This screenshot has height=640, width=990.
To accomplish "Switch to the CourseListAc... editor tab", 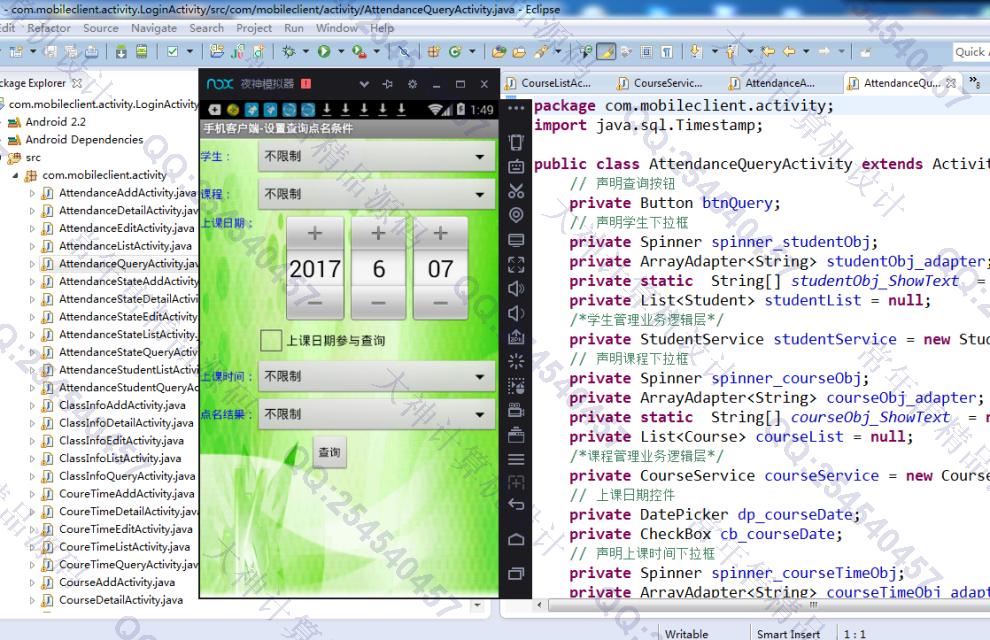I will (x=549, y=83).
